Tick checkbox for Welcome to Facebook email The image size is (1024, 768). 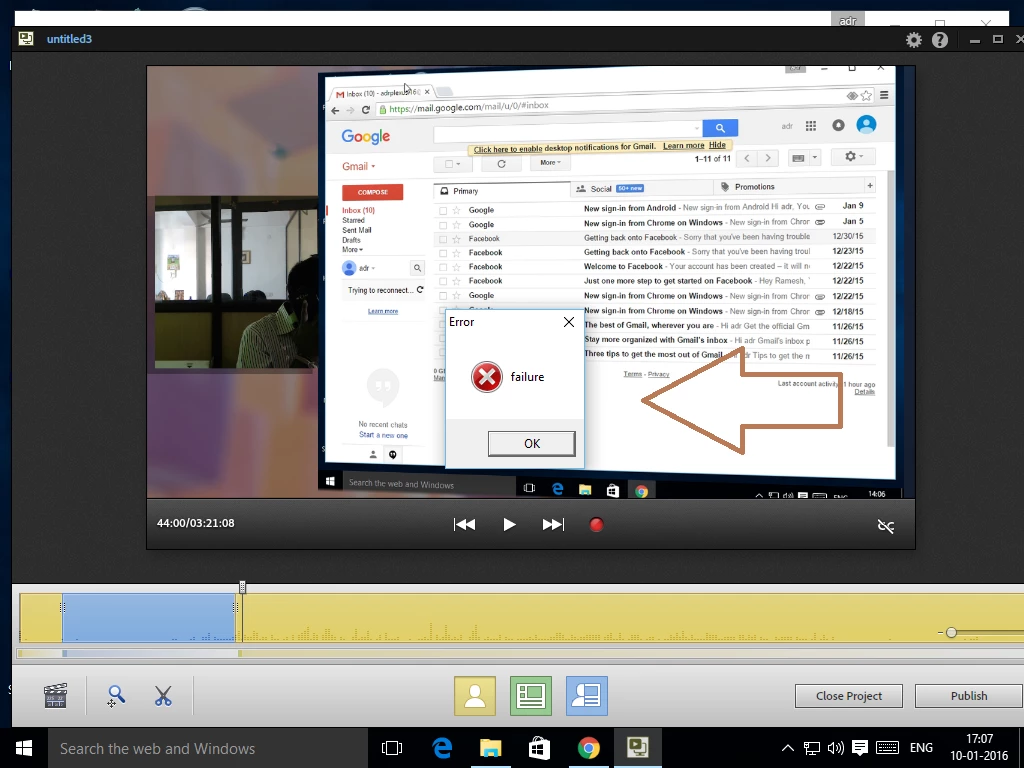pyautogui.click(x=443, y=267)
